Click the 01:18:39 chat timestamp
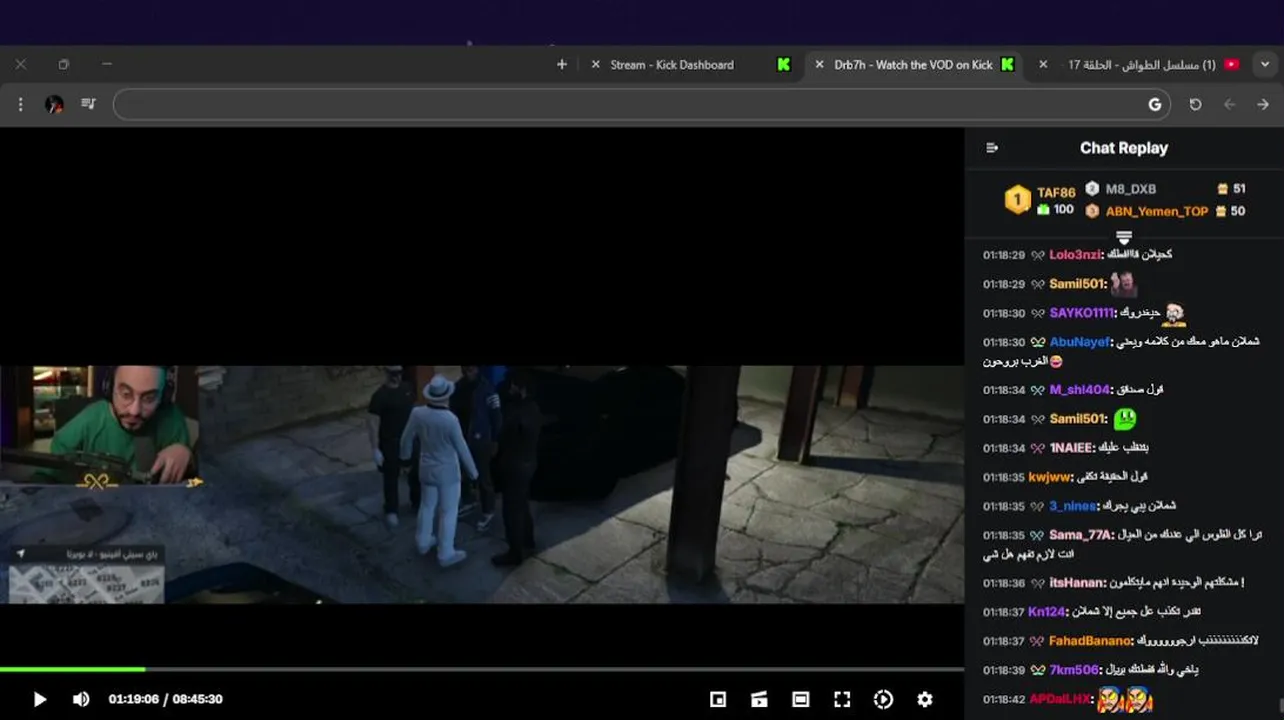 coord(1003,670)
